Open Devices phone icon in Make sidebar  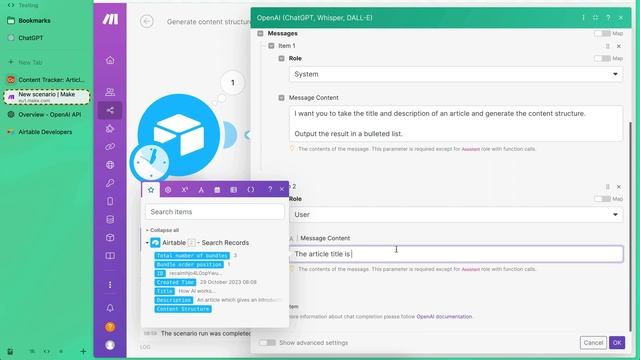tap(110, 201)
